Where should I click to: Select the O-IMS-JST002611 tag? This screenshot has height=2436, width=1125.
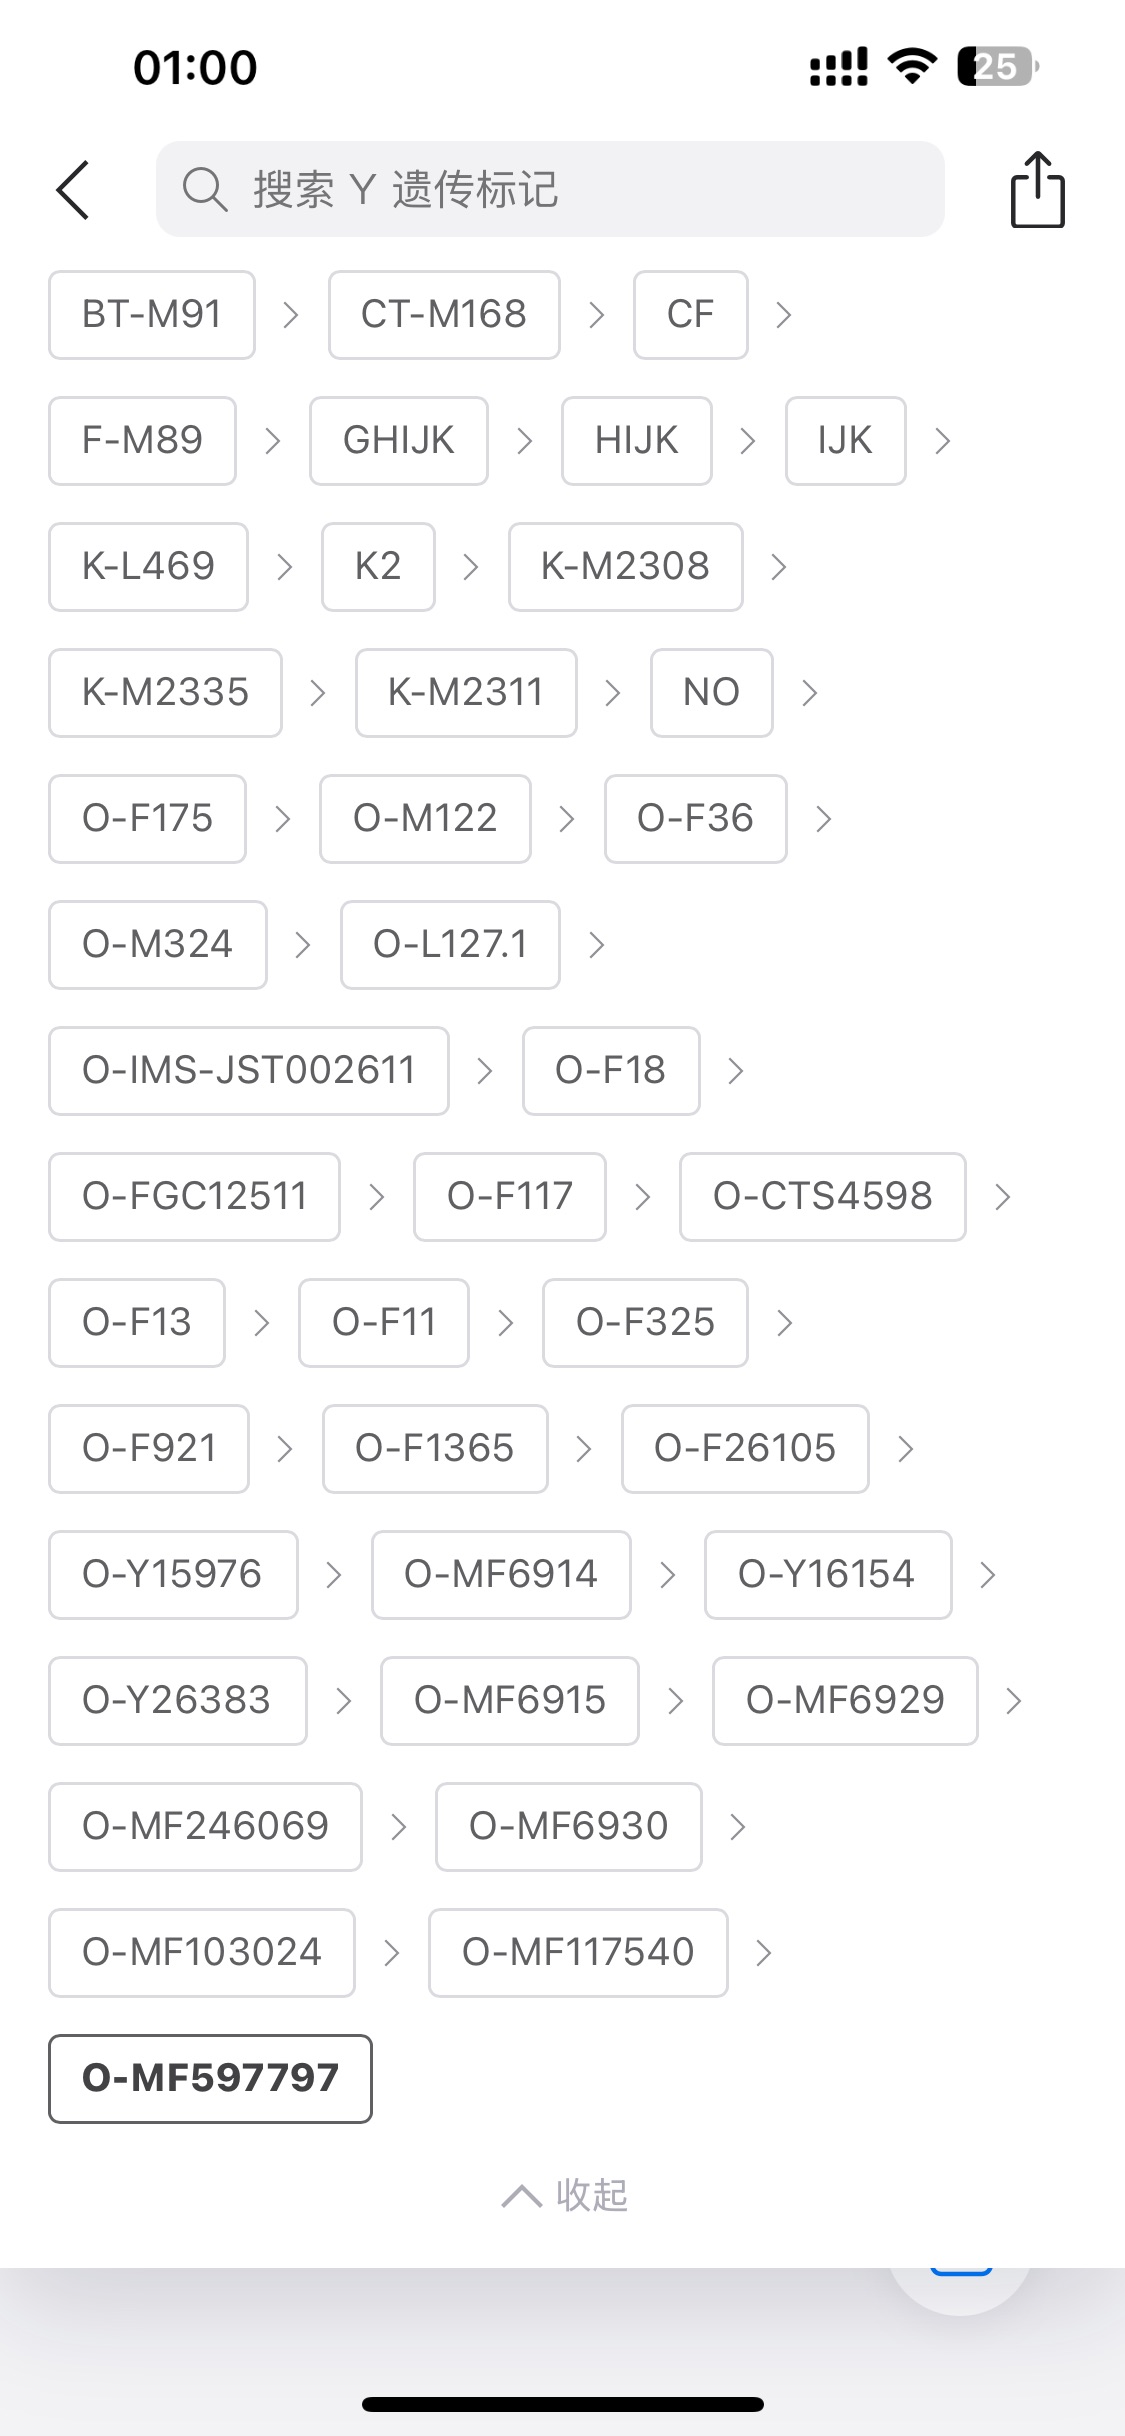[x=249, y=1071]
